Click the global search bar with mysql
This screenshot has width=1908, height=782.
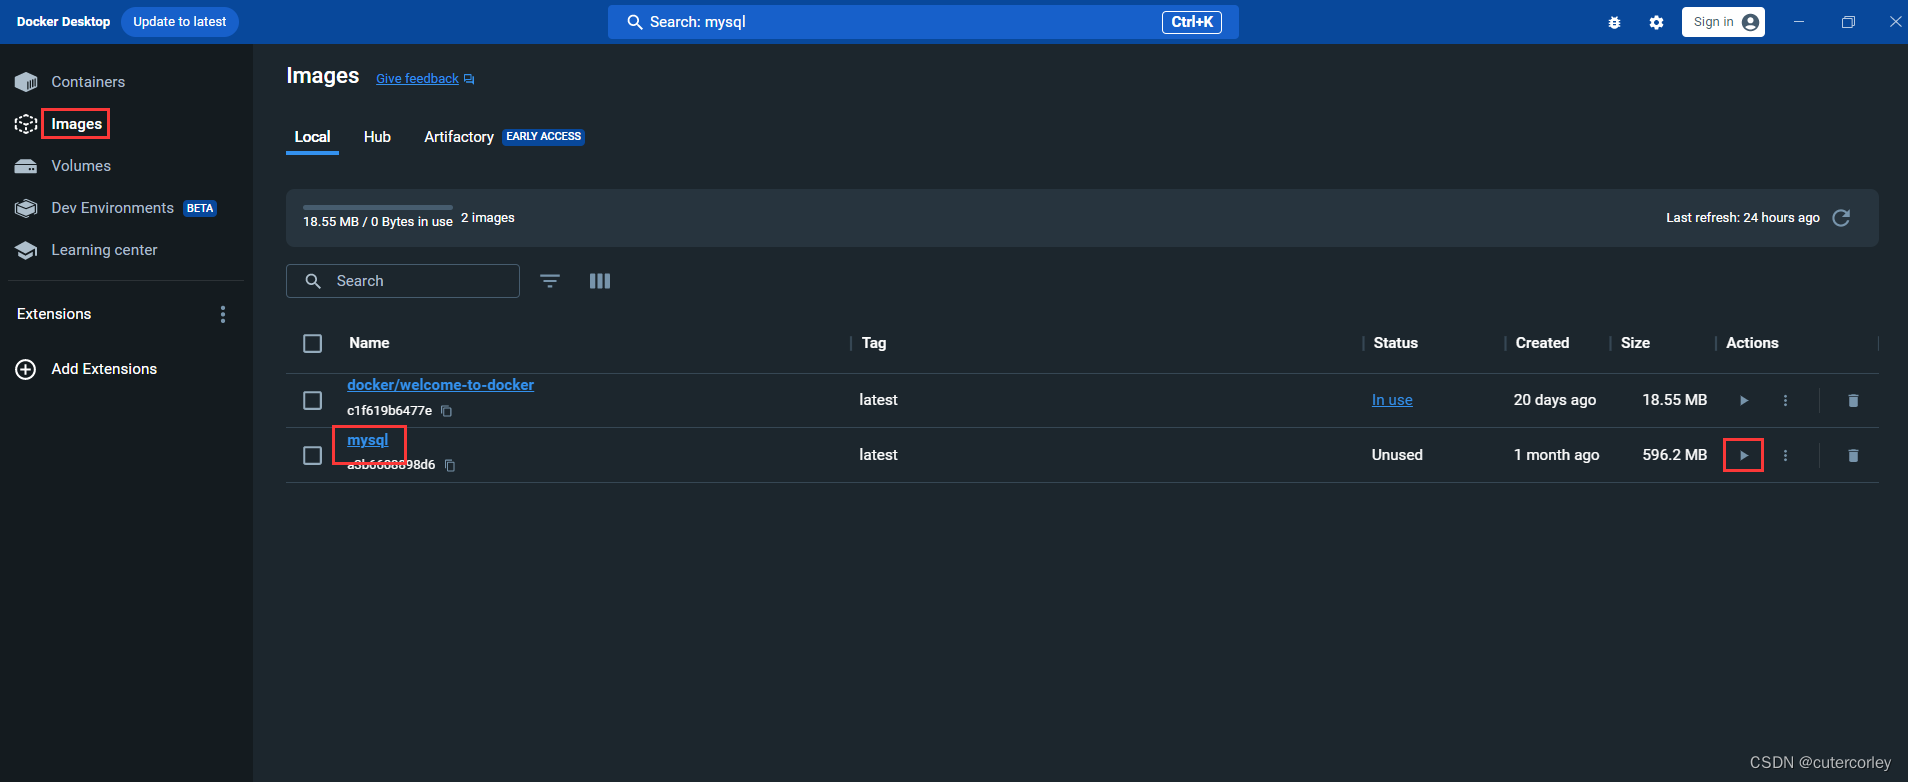(923, 22)
